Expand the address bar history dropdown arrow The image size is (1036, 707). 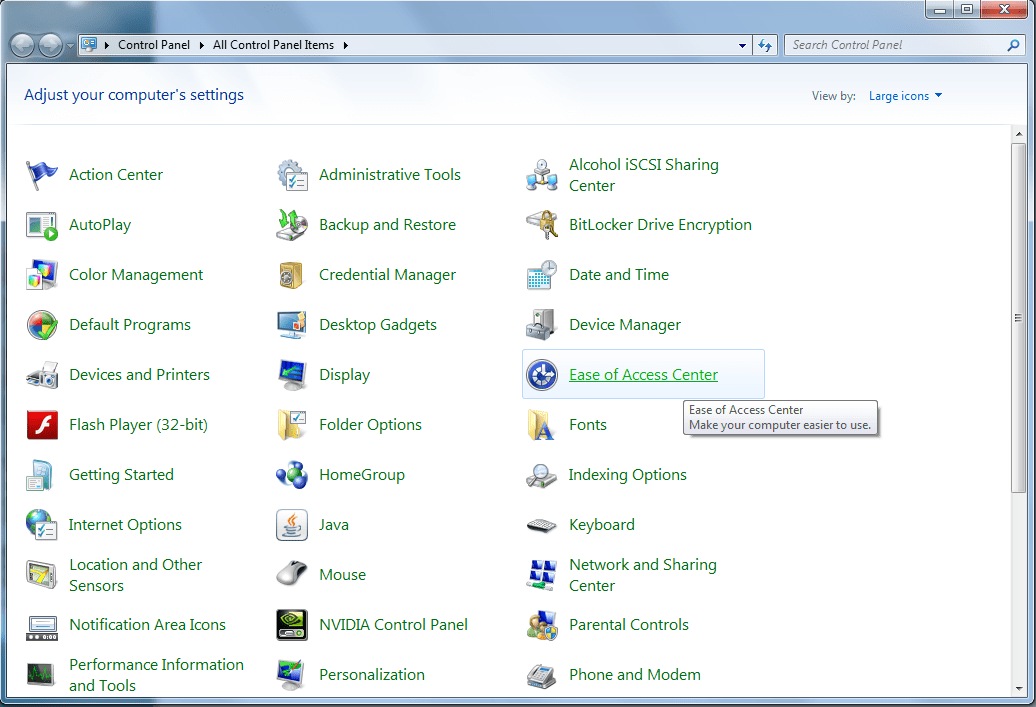(x=743, y=46)
